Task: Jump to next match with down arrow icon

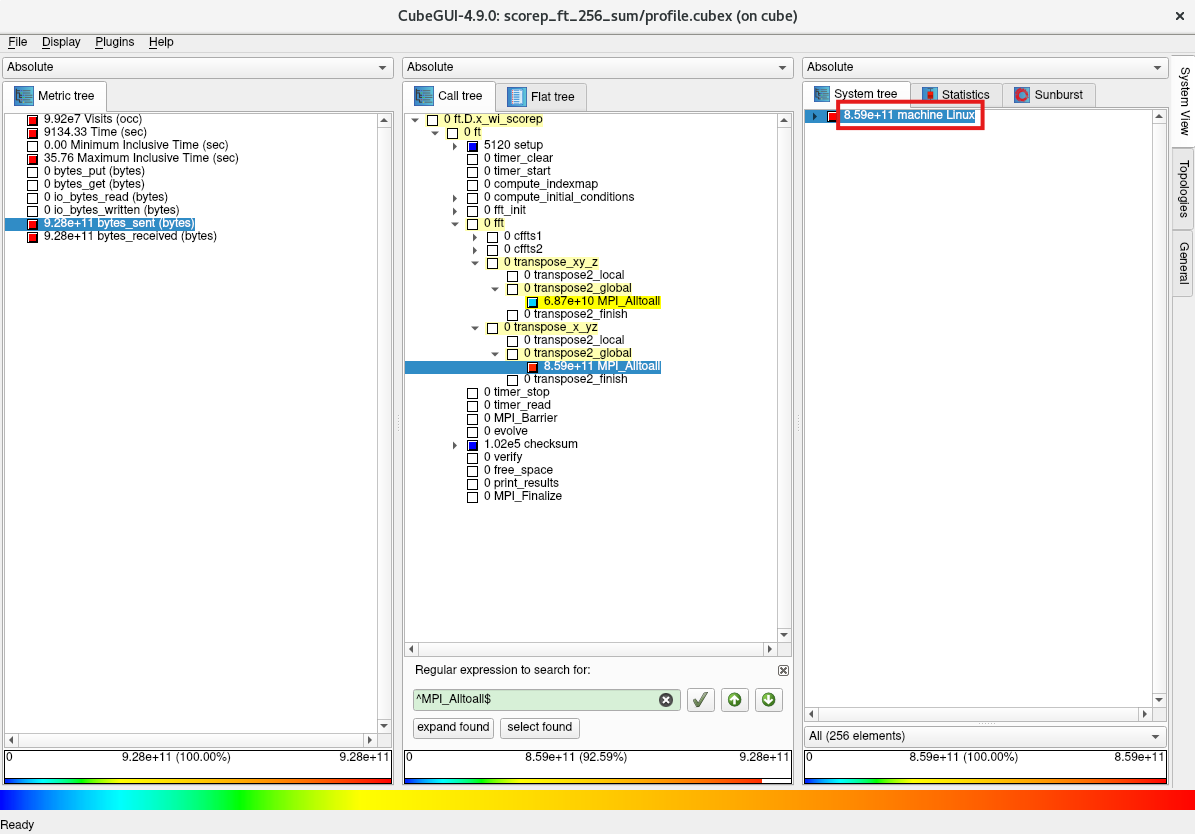Action: (768, 700)
